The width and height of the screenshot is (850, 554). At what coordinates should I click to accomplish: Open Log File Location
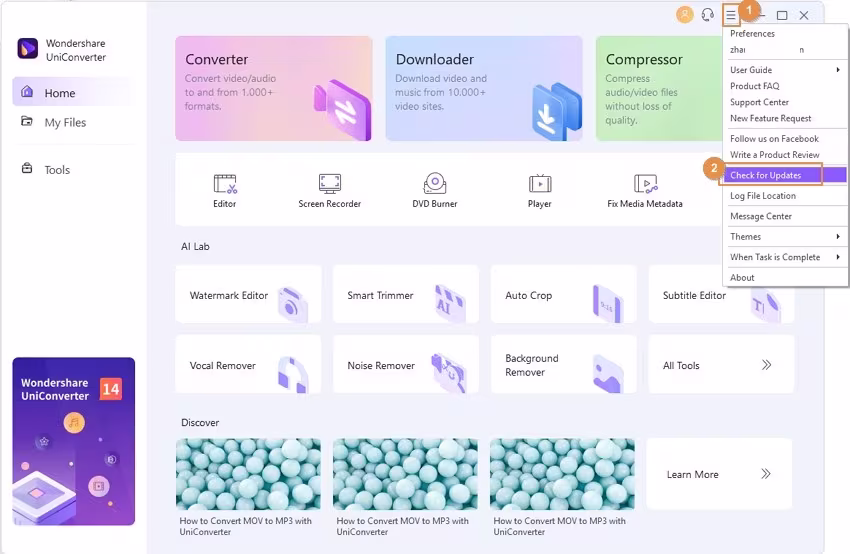click(x=785, y=196)
